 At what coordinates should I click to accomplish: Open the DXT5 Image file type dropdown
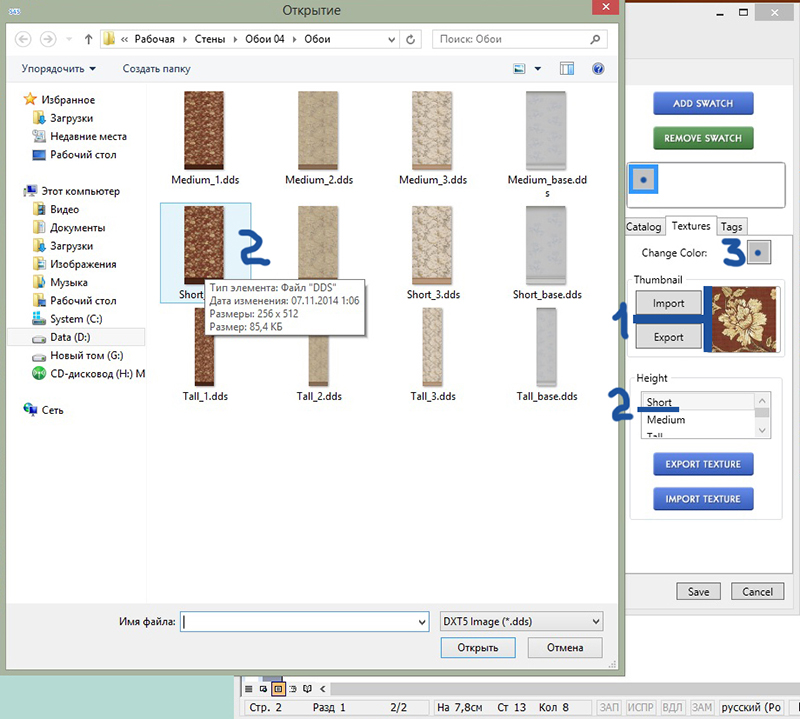(521, 621)
